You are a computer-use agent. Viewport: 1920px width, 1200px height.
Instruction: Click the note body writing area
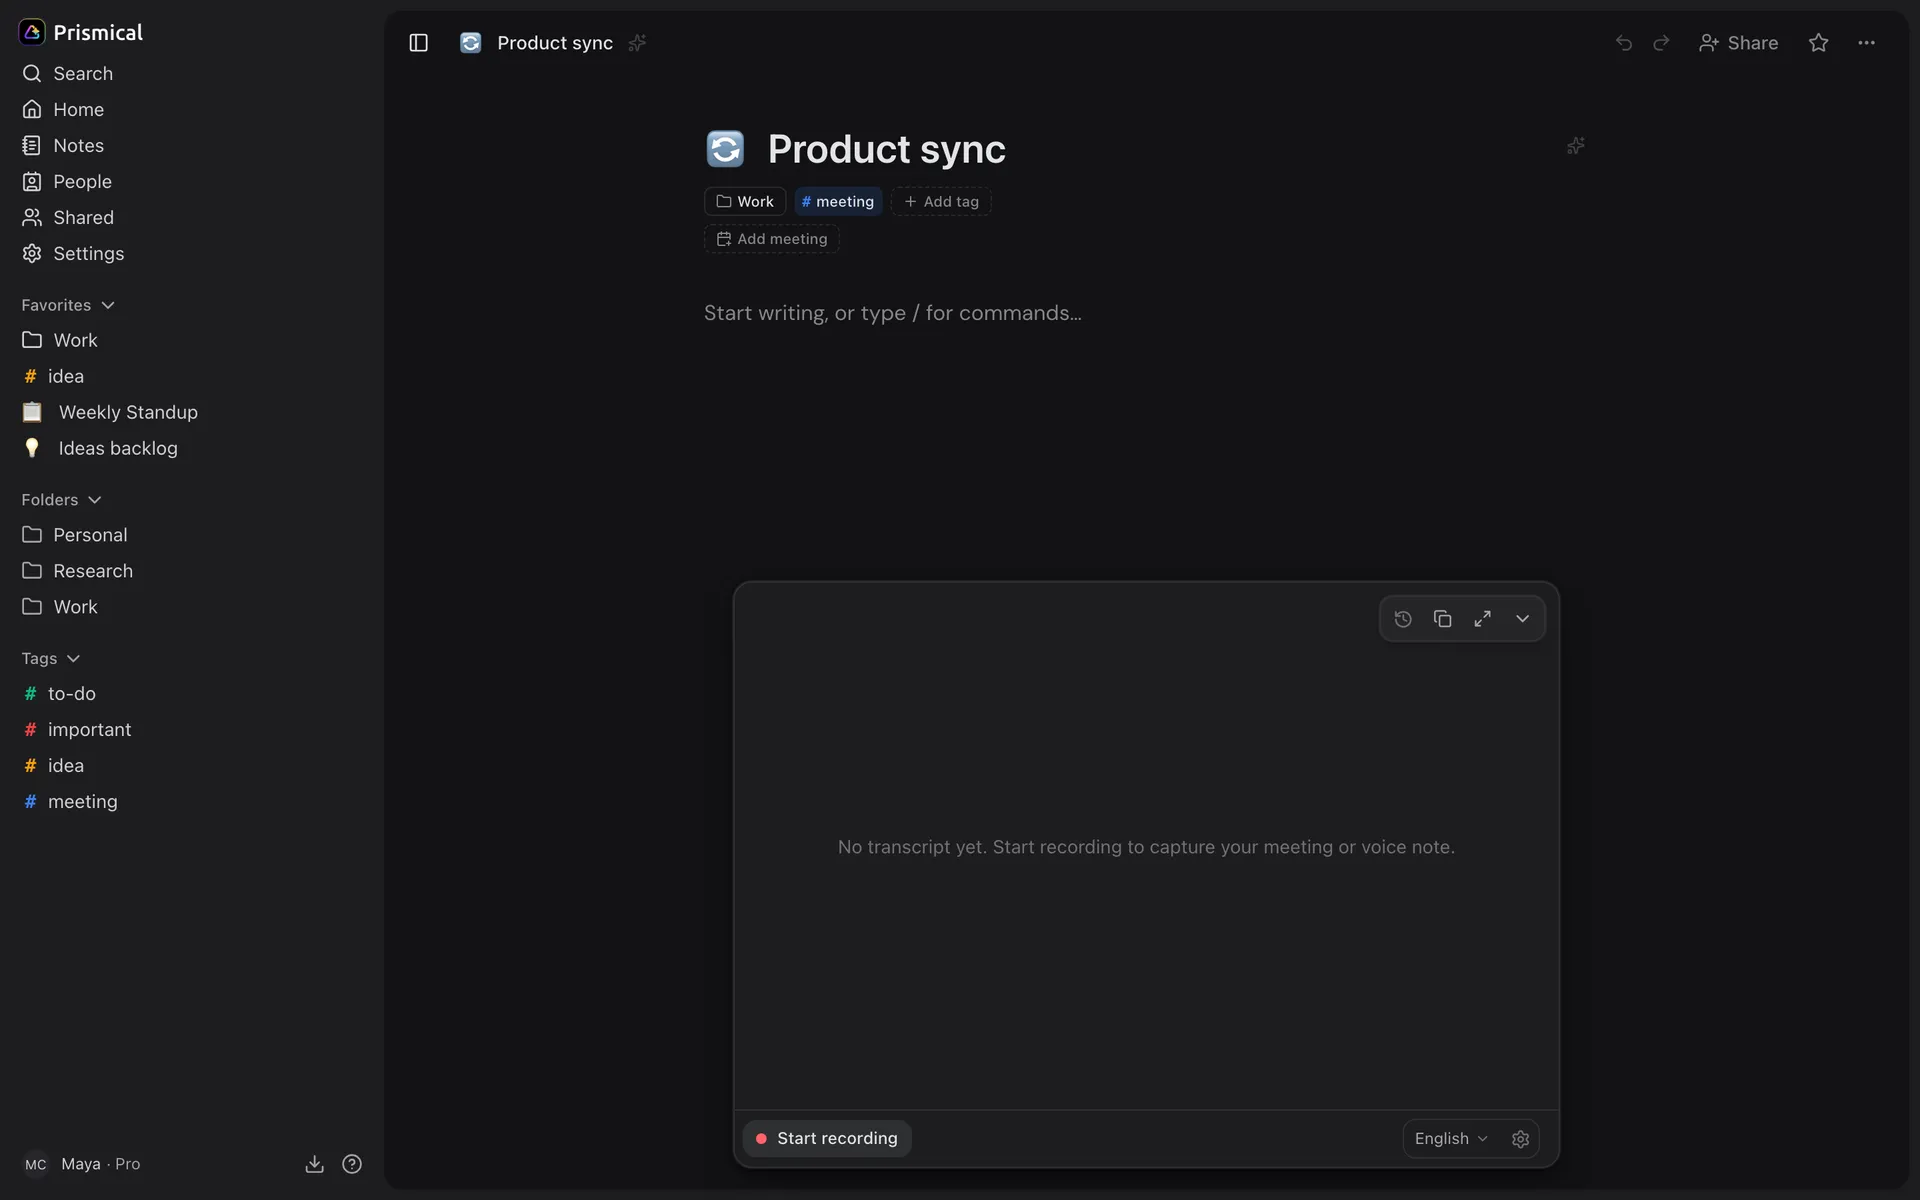point(1146,314)
